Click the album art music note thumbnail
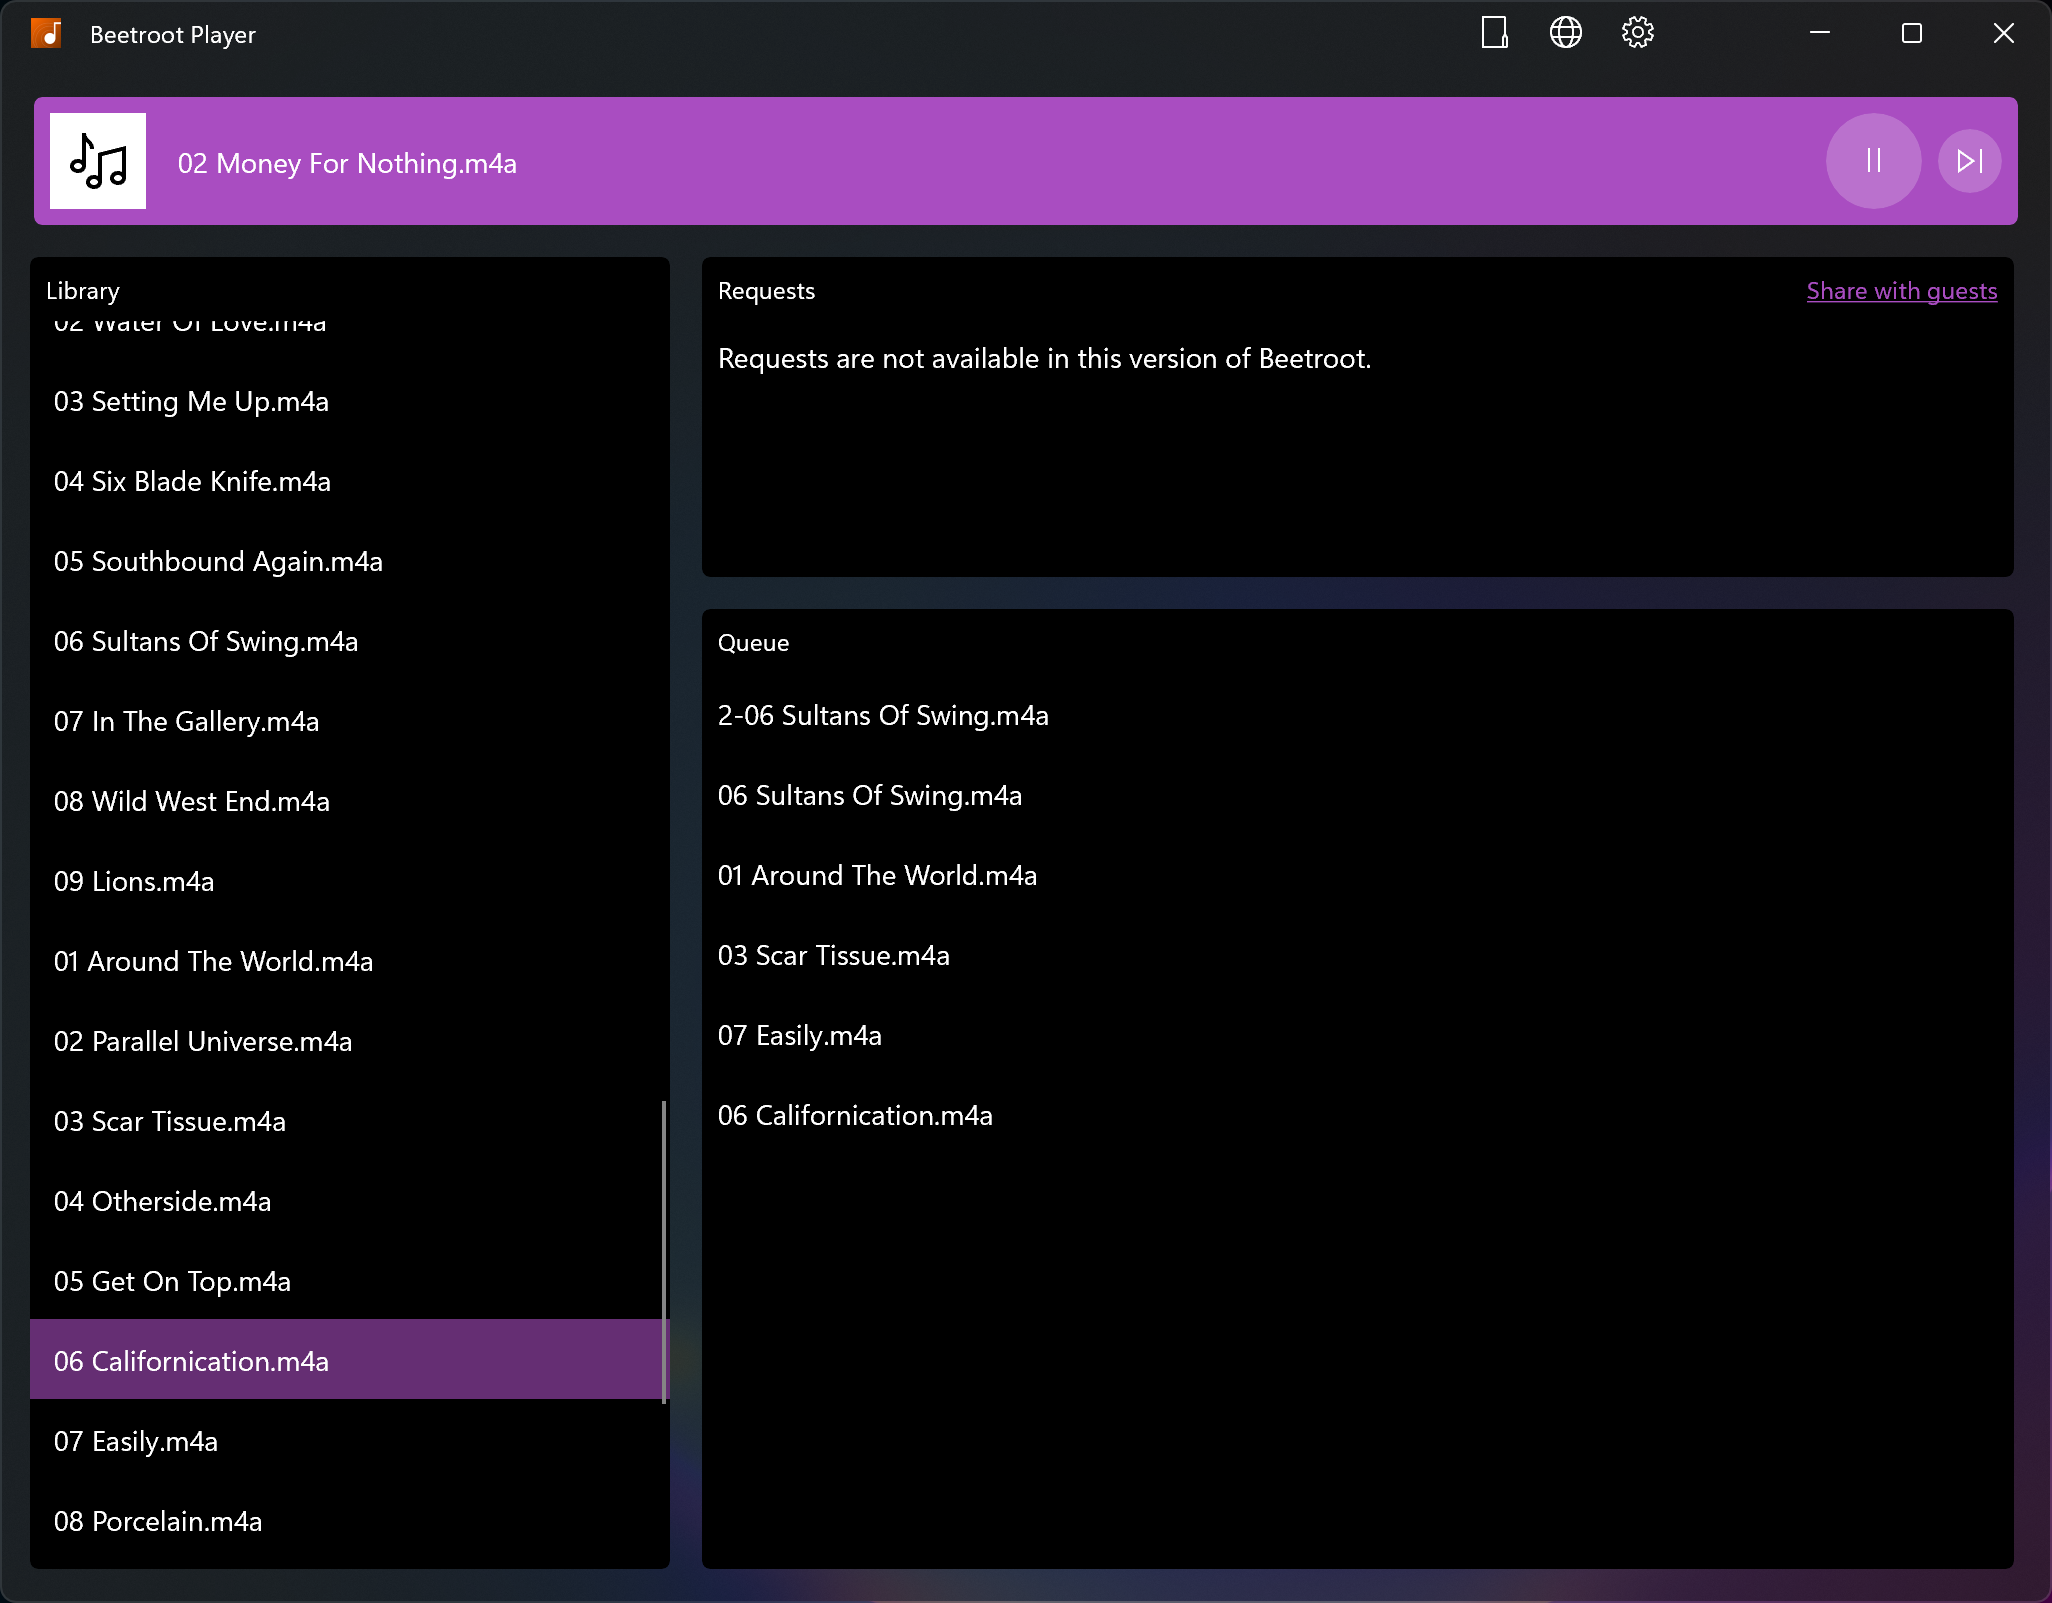Screen dimensions: 2052x1603 coord(98,161)
